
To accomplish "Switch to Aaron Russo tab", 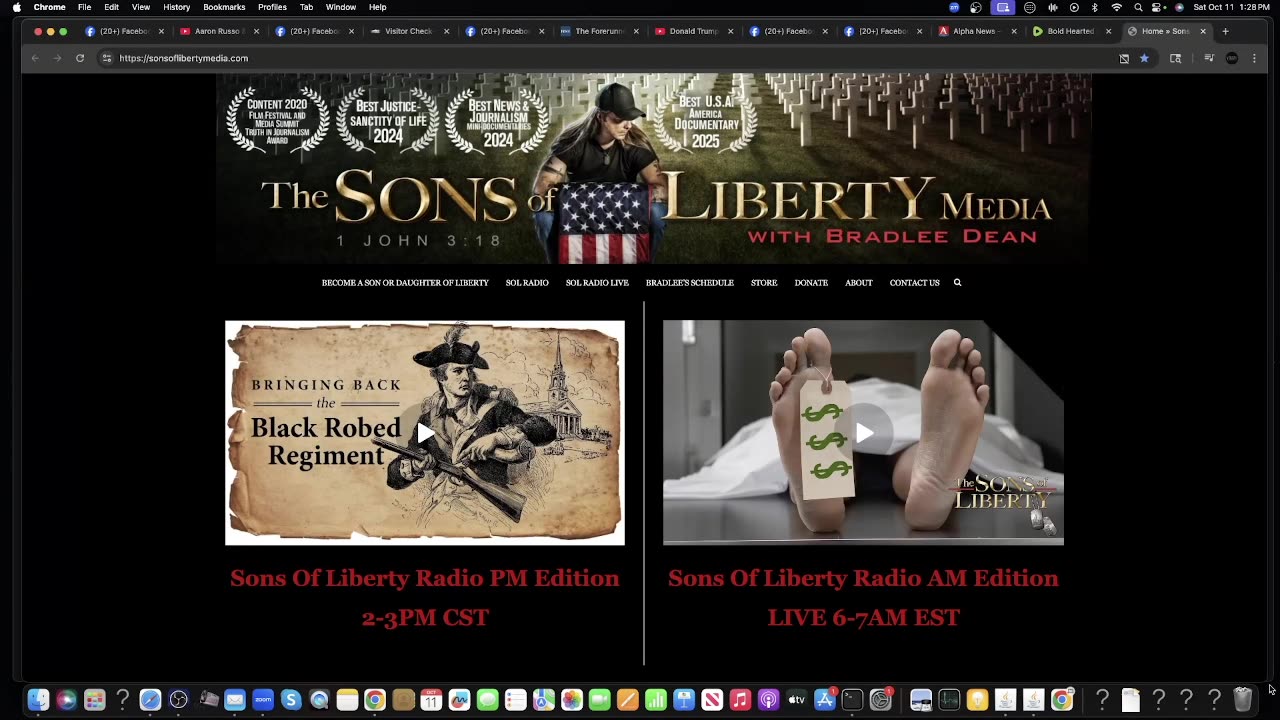I will 219,31.
